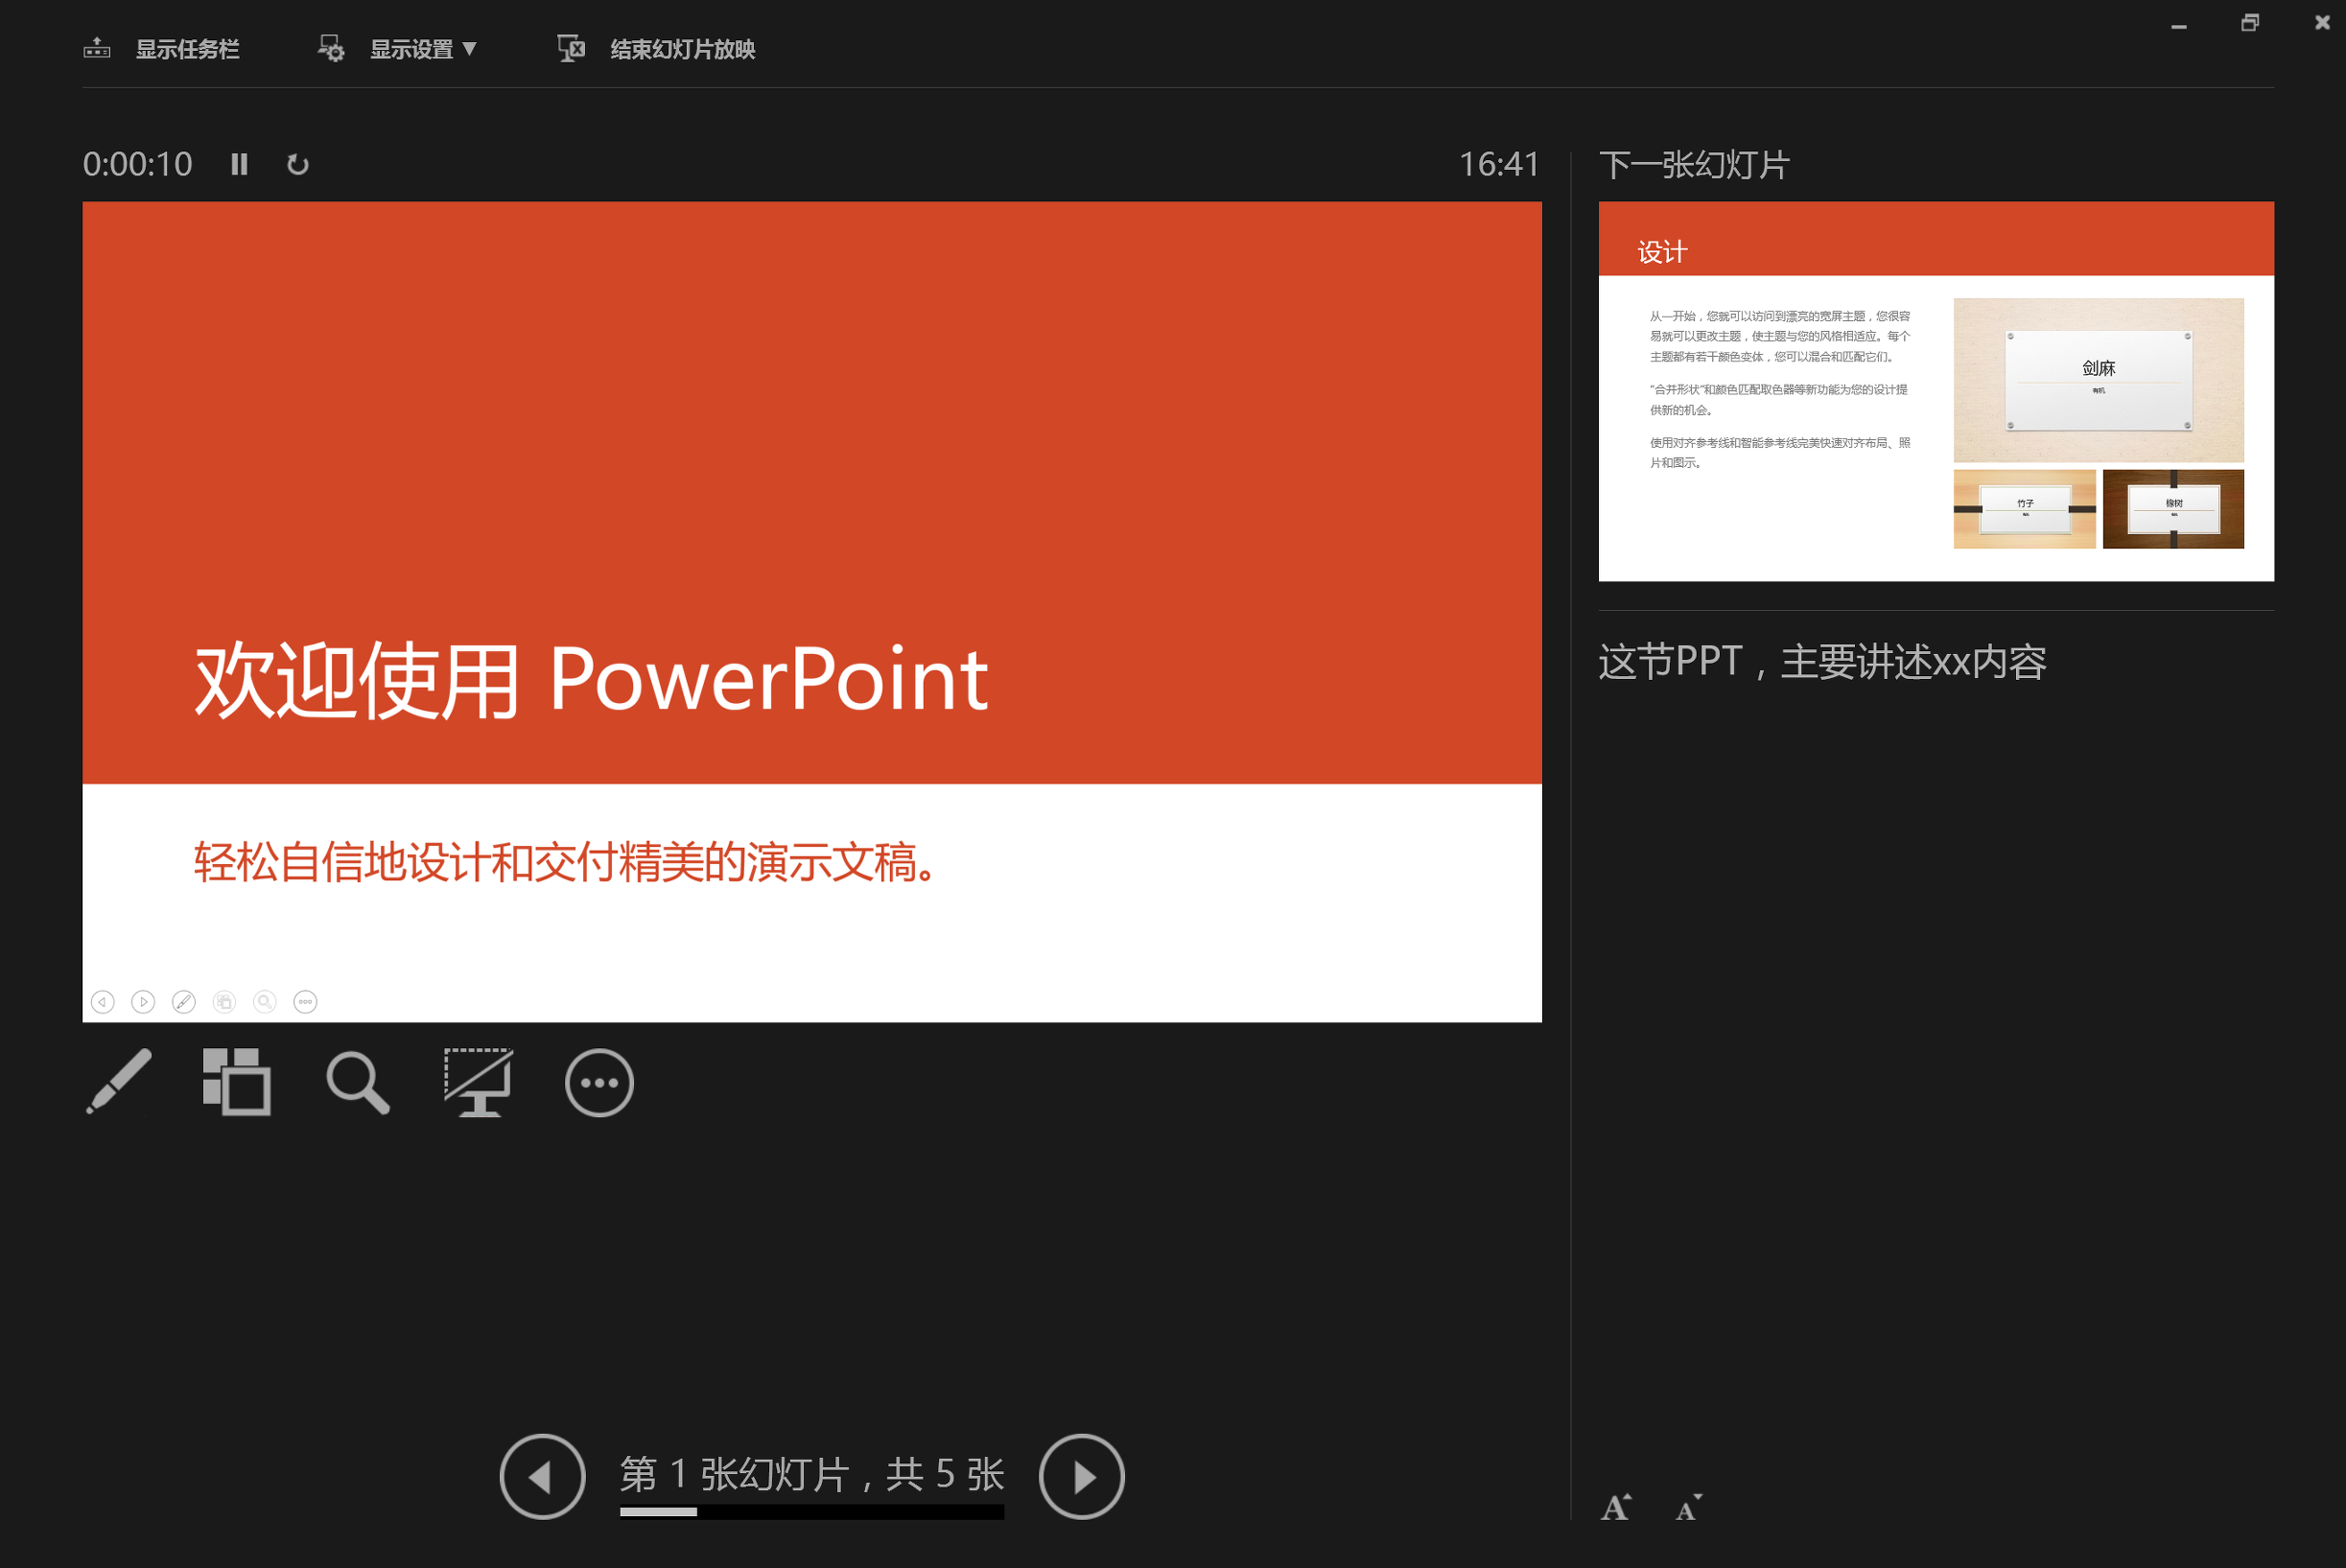2346x1568 pixels.
Task: Click the 下一张幻灯片 heading
Action: click(1695, 165)
